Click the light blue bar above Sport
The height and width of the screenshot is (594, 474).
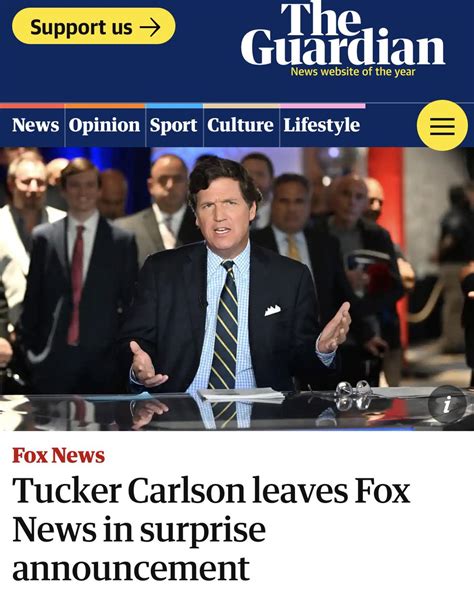(174, 106)
